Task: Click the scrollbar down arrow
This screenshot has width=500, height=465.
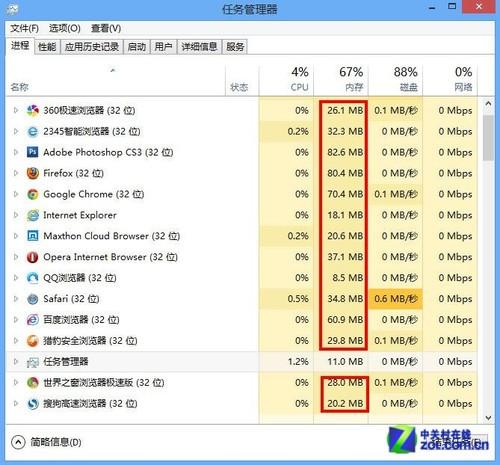Action: [x=488, y=418]
